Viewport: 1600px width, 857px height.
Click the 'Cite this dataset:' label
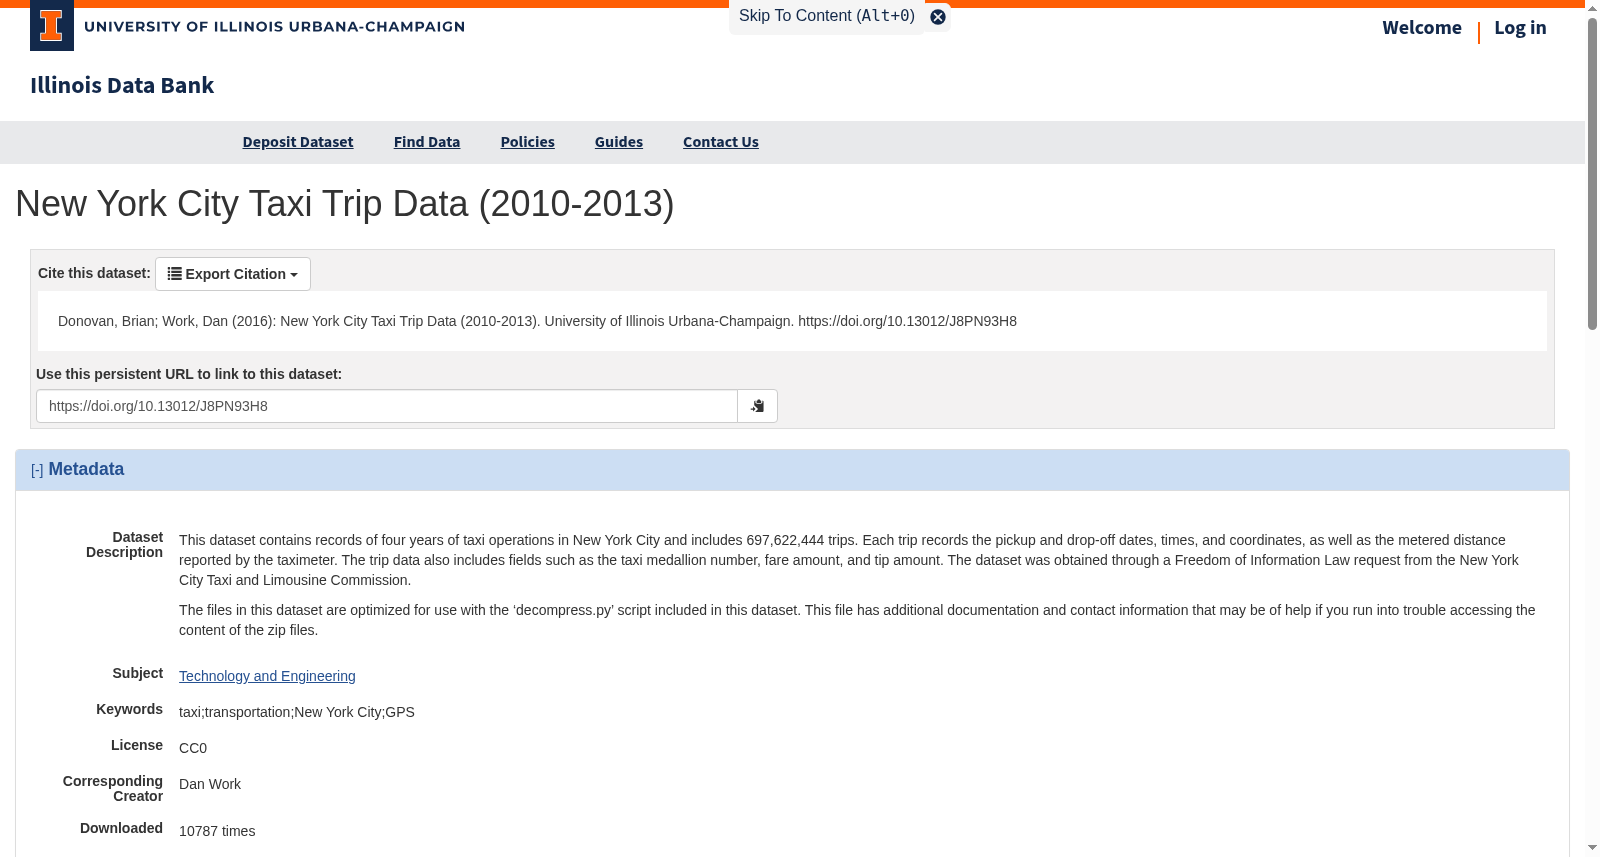[x=94, y=273]
